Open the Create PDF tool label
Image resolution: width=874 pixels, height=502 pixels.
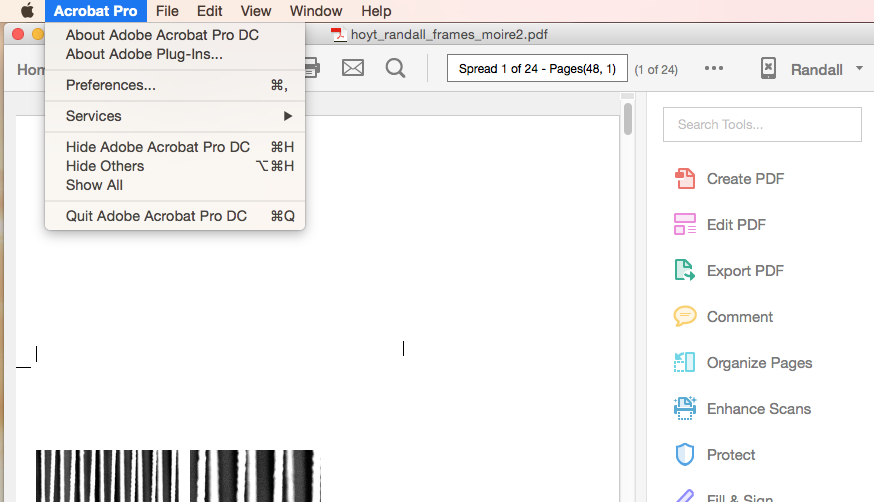(745, 179)
